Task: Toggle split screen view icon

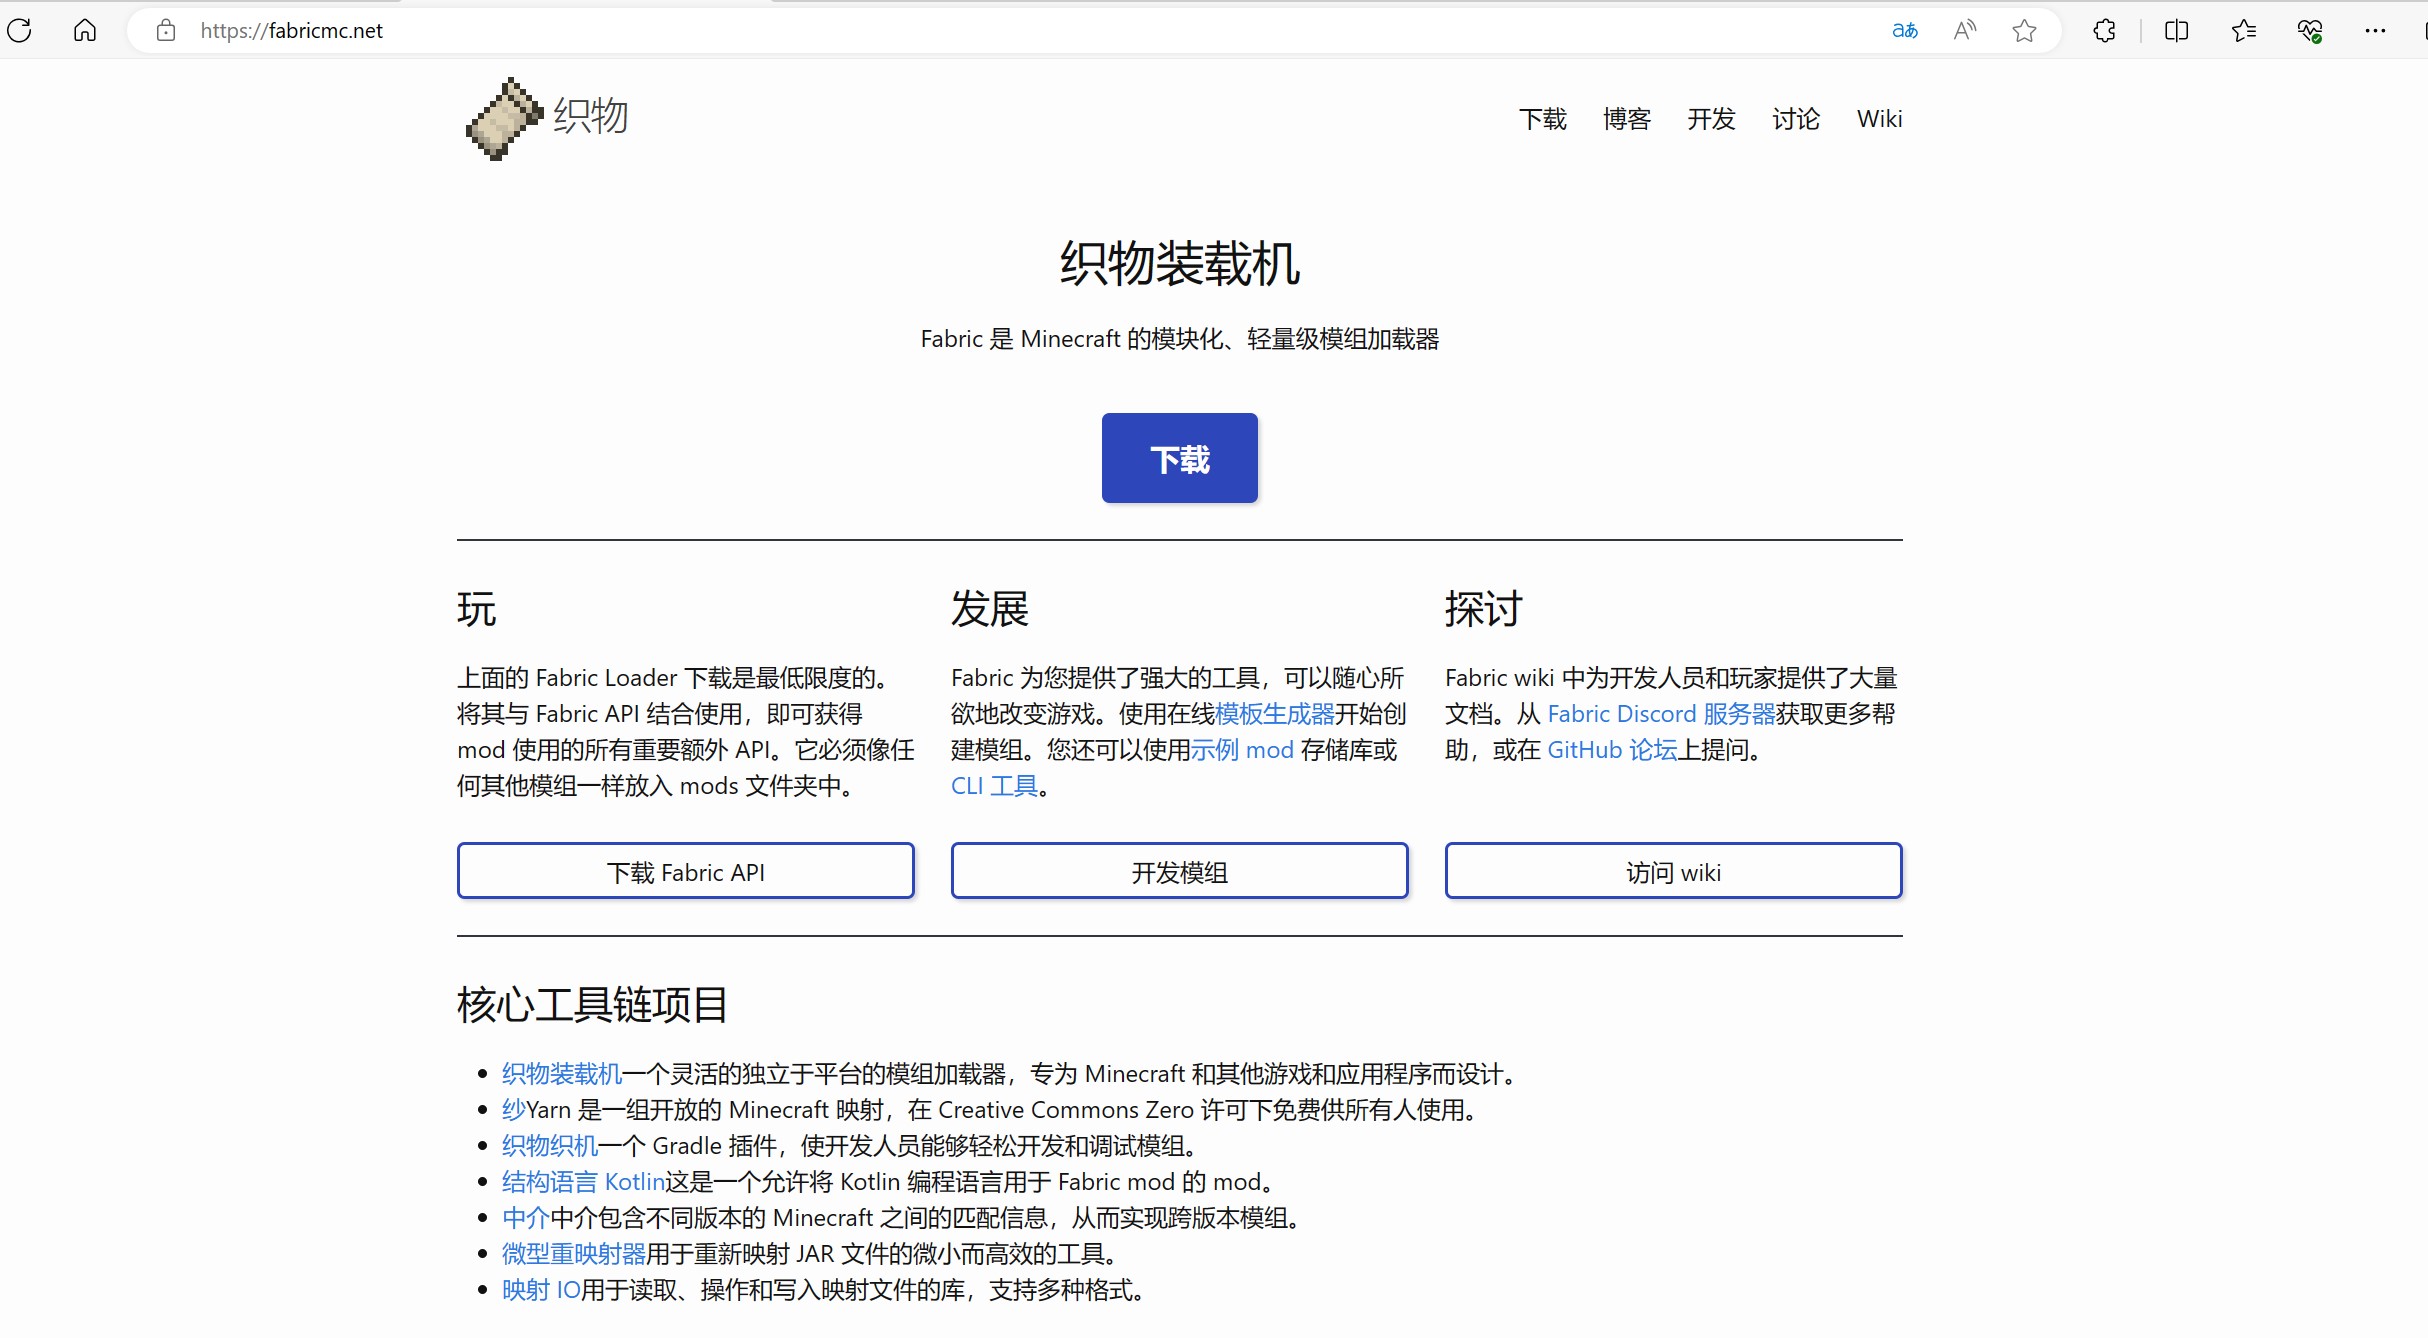Action: [x=2176, y=31]
